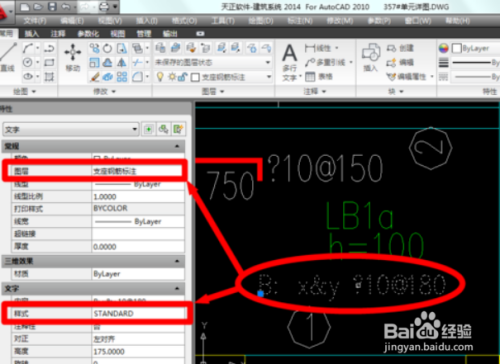Screen dimensions: 500x364
Task: Click the Create block (创建) button
Action: [400, 48]
